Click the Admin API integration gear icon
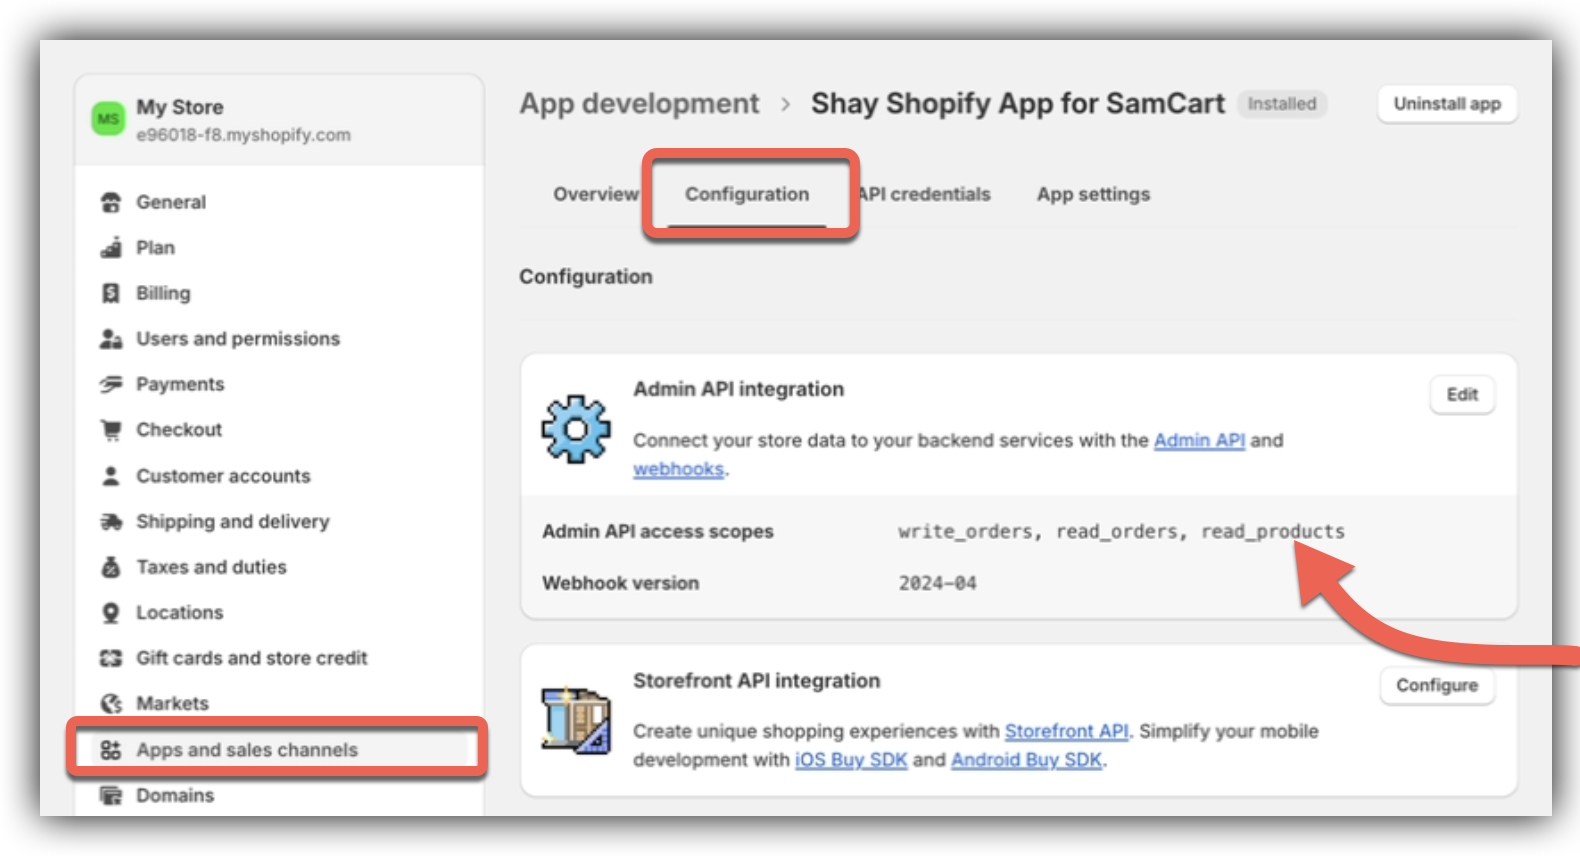 576,429
